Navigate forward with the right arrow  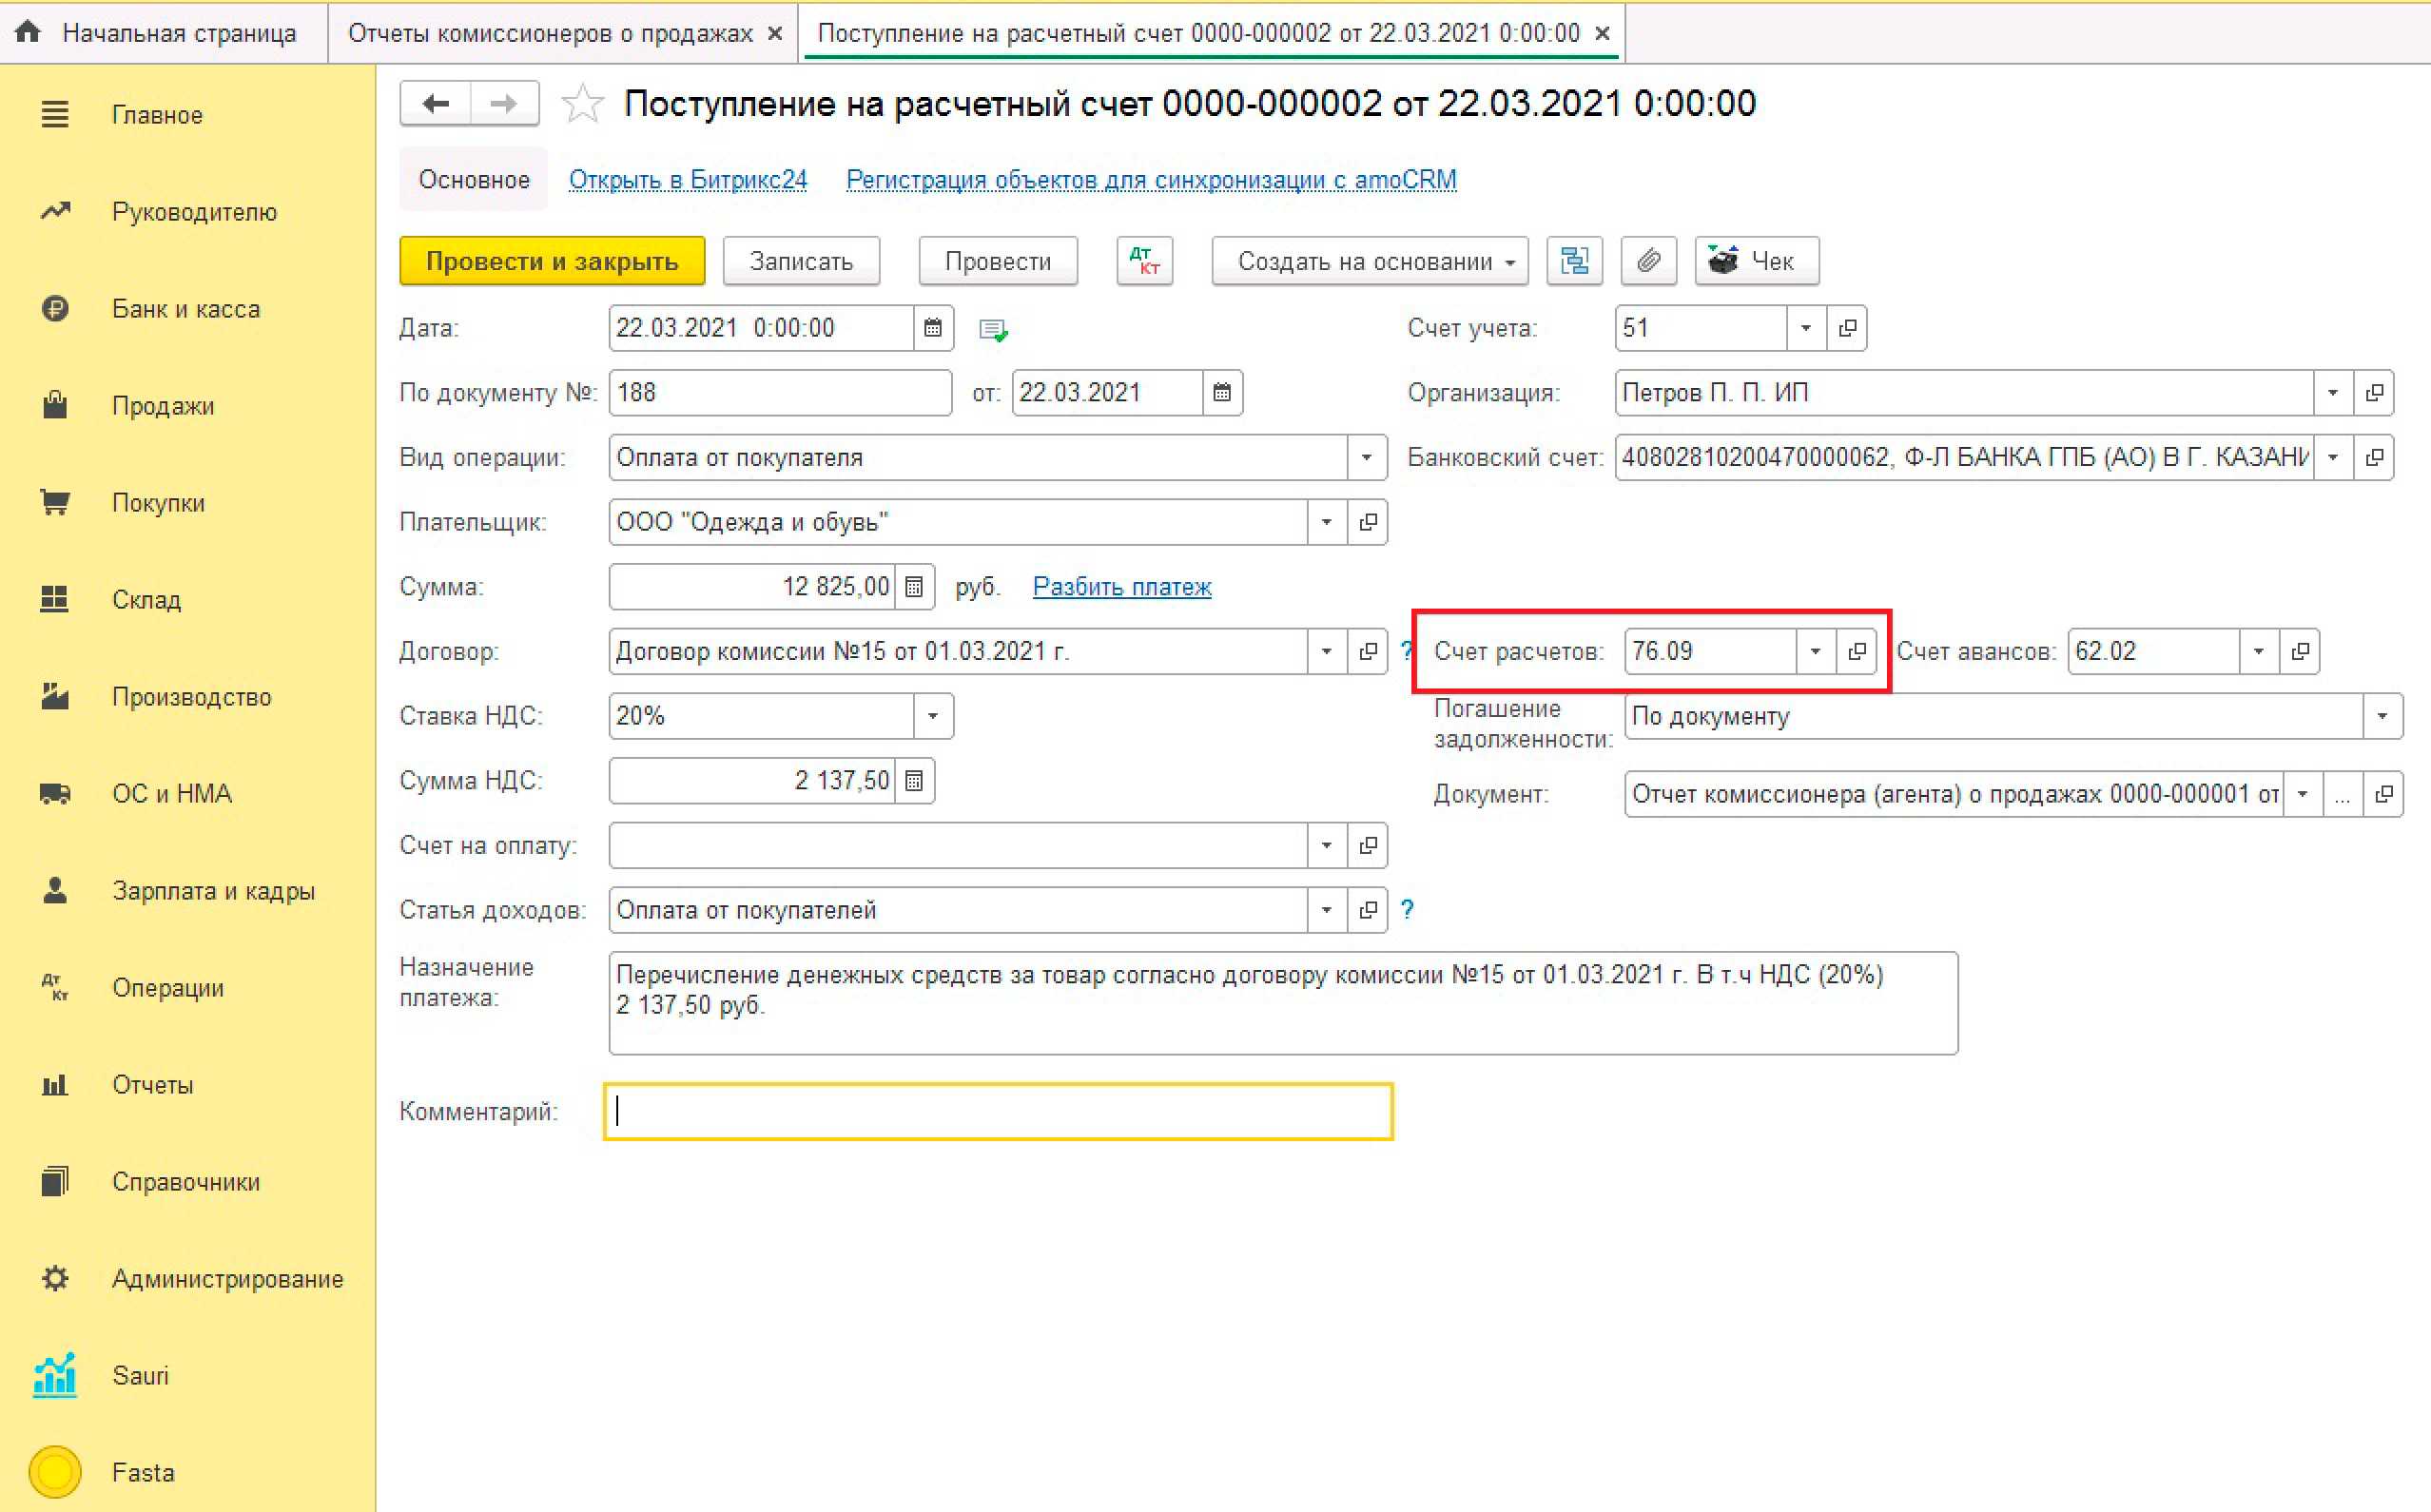click(x=505, y=103)
